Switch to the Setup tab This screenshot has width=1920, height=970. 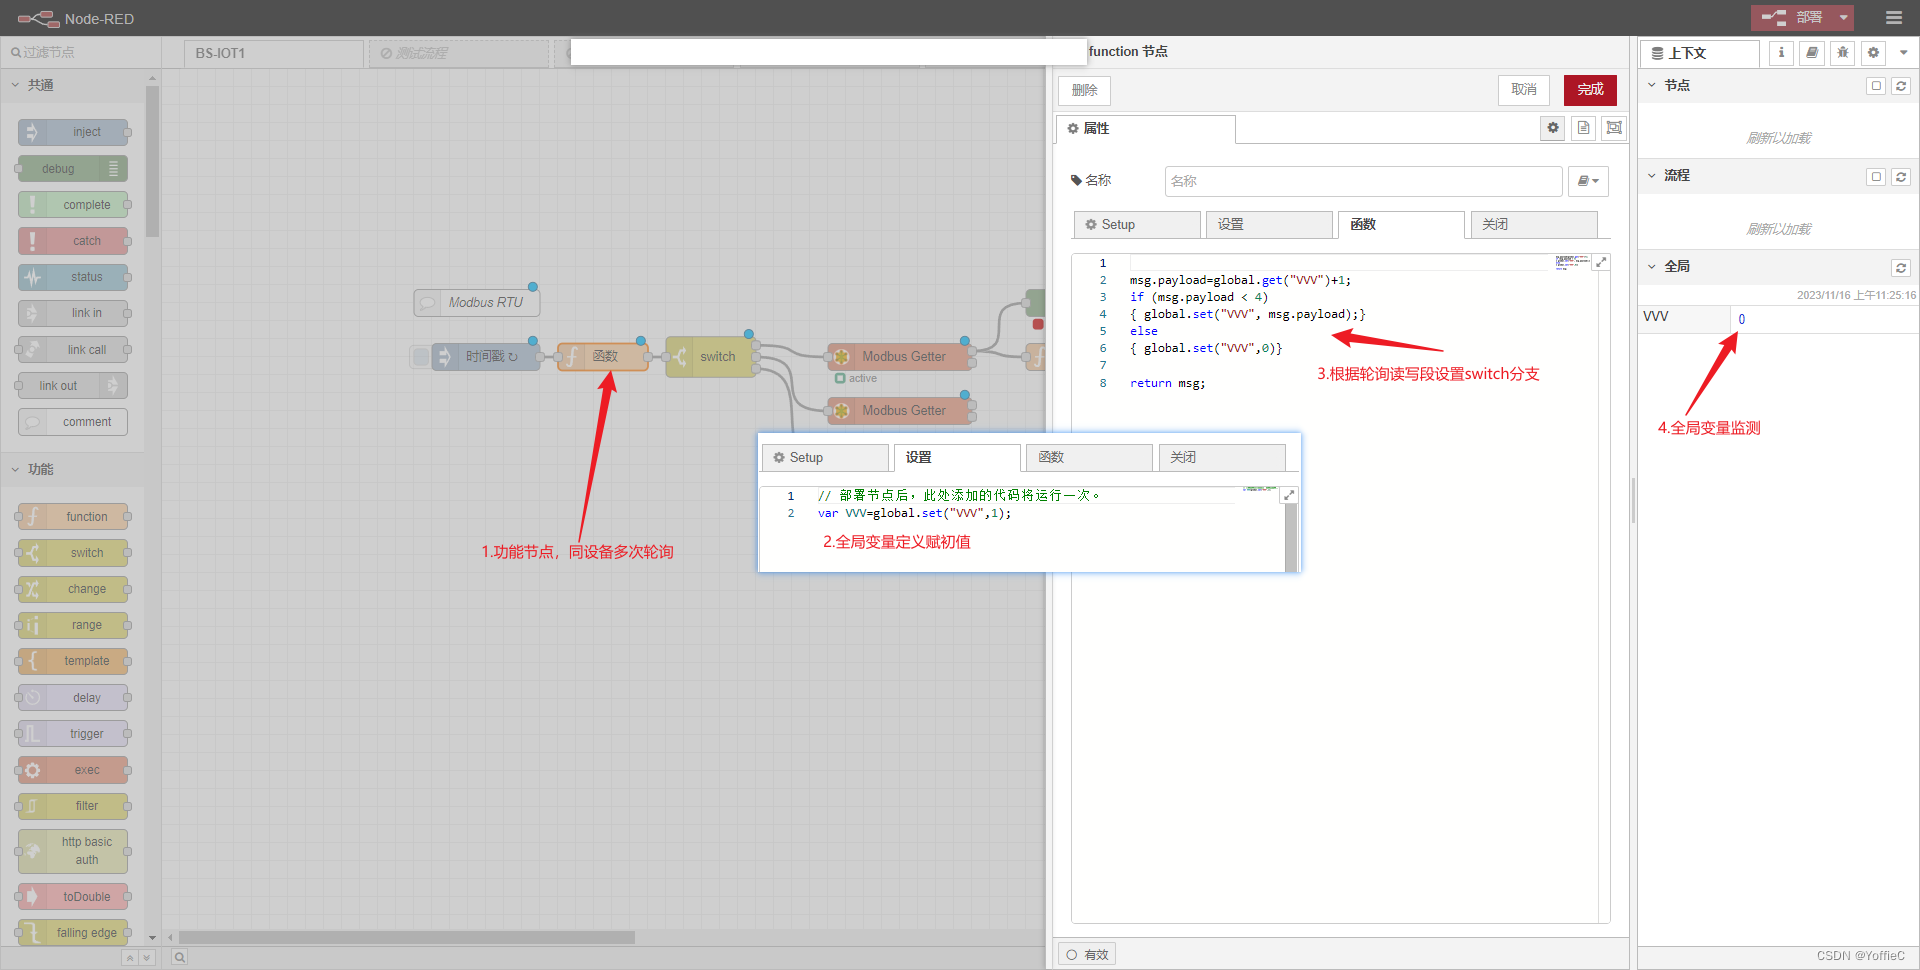[1136, 224]
